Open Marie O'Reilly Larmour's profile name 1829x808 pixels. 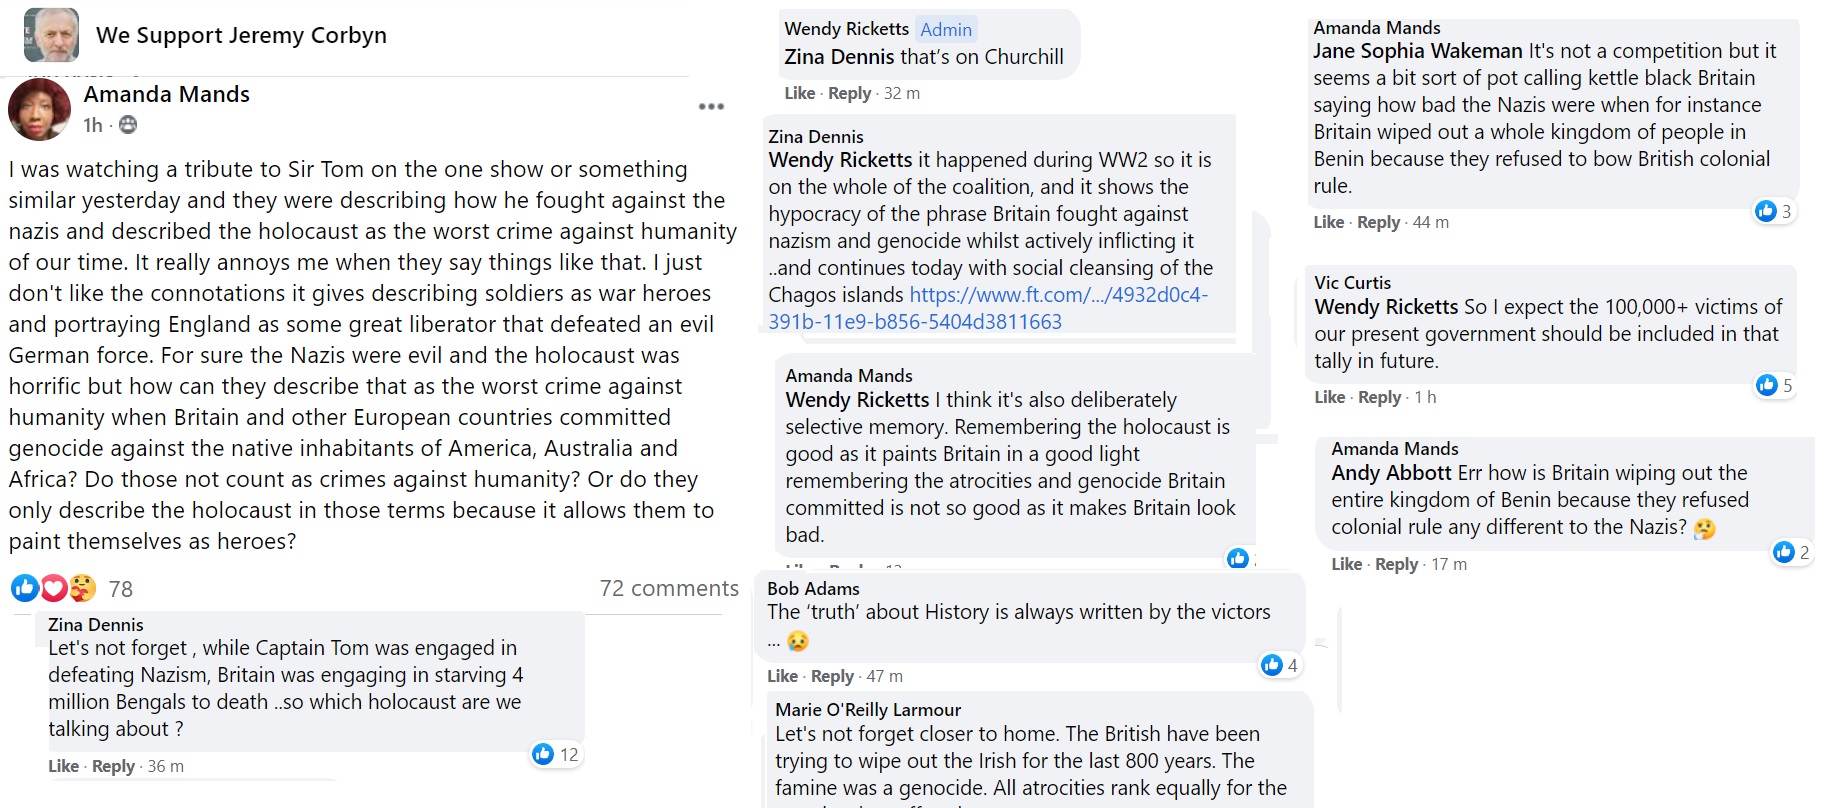[x=868, y=709]
